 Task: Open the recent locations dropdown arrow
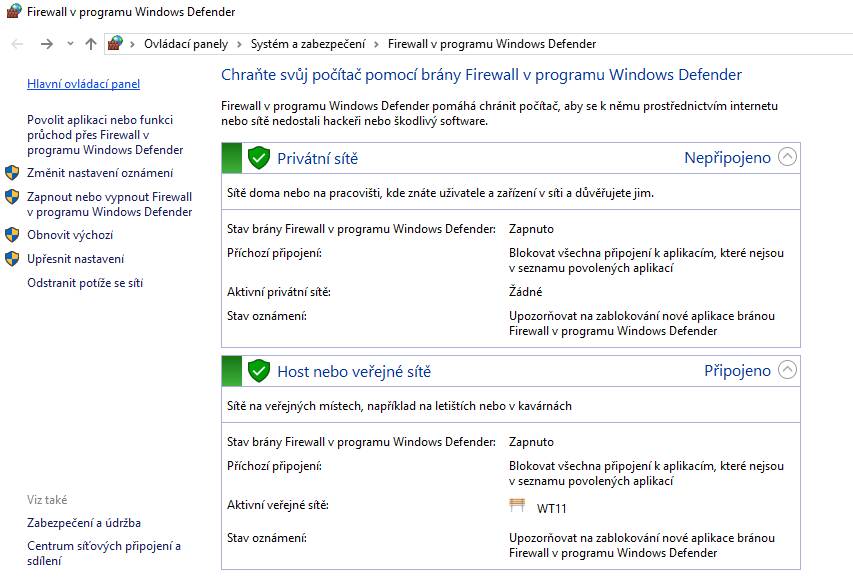coord(70,44)
